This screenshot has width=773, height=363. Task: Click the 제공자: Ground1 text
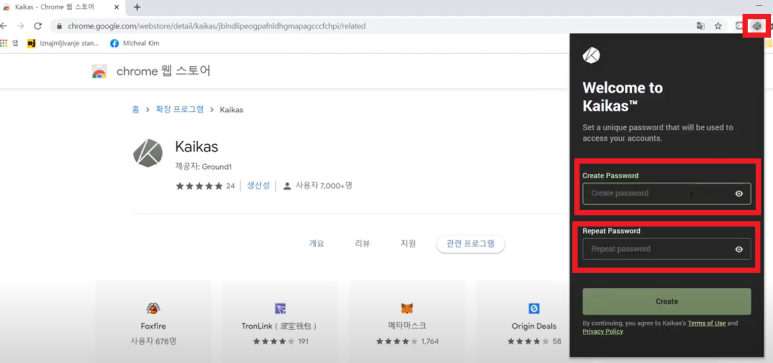click(x=203, y=167)
